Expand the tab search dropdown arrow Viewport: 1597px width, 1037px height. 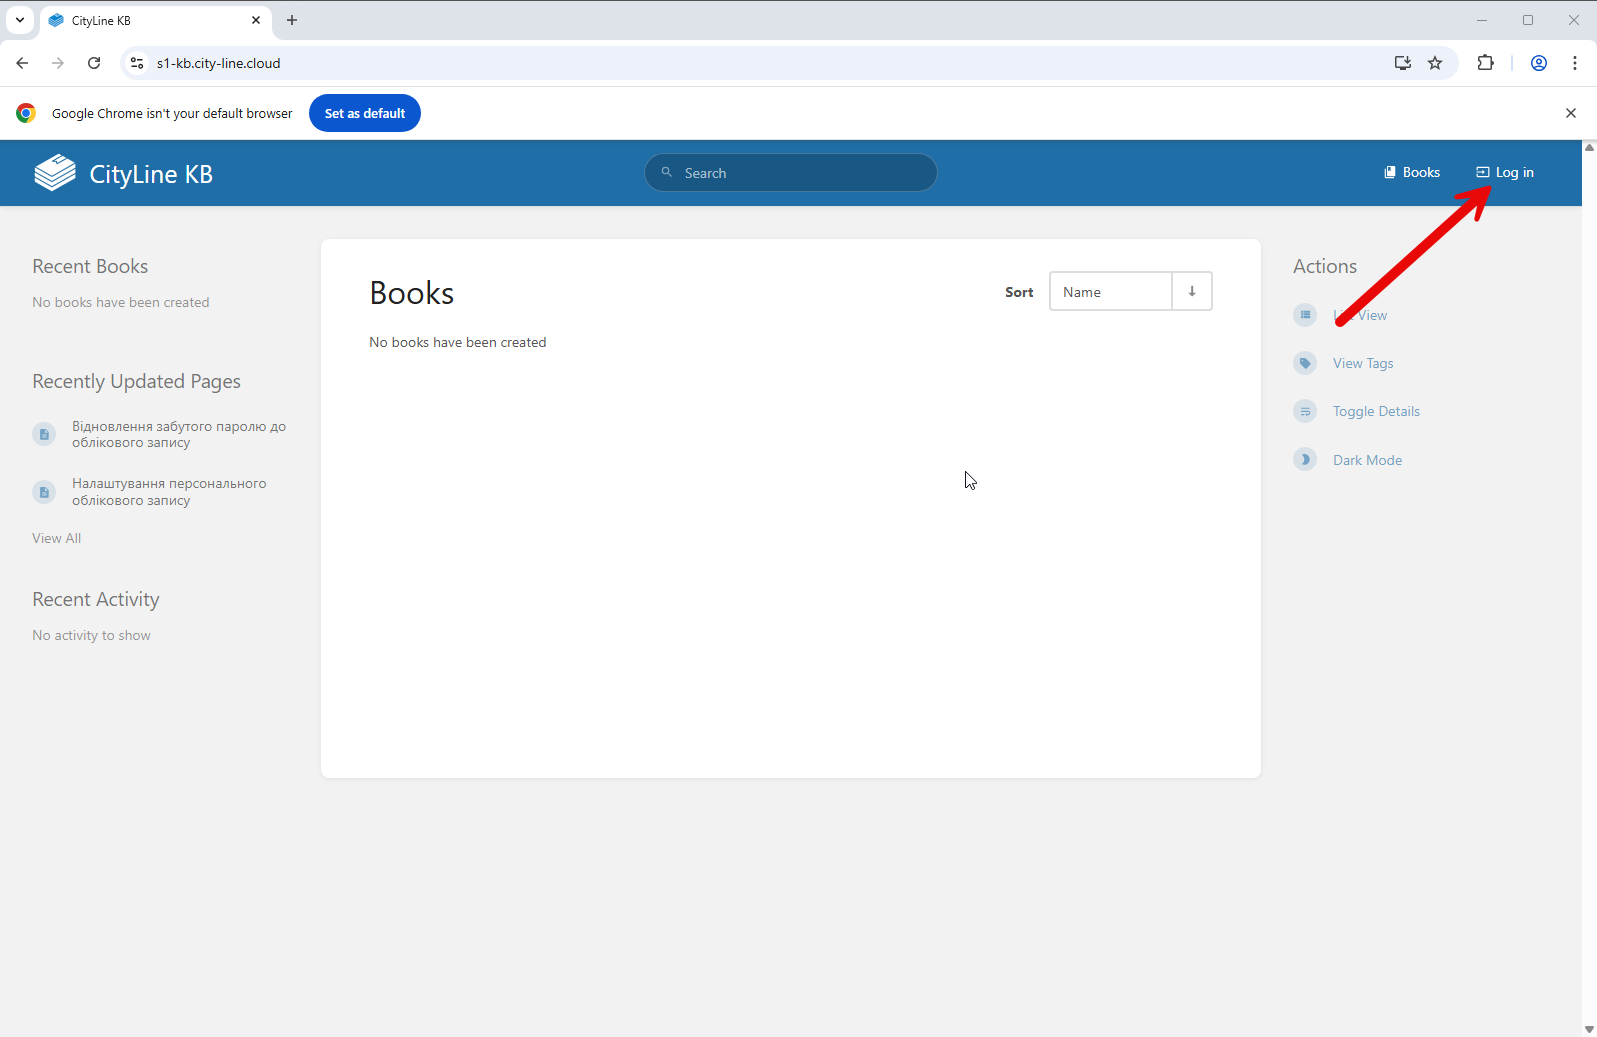20,20
